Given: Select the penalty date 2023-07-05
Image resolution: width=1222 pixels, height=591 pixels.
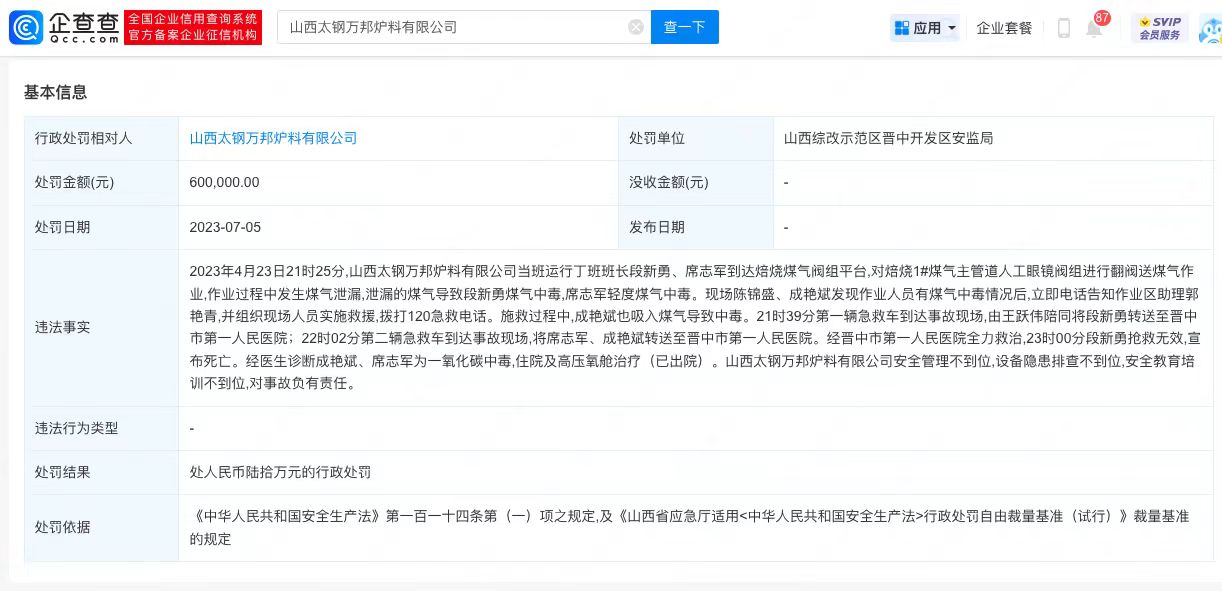Looking at the screenshot, I should click(x=225, y=227).
